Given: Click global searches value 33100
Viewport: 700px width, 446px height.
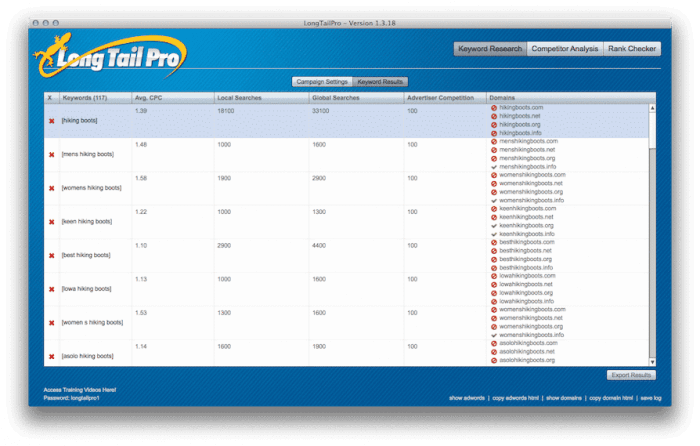Looking at the screenshot, I should 321,111.
